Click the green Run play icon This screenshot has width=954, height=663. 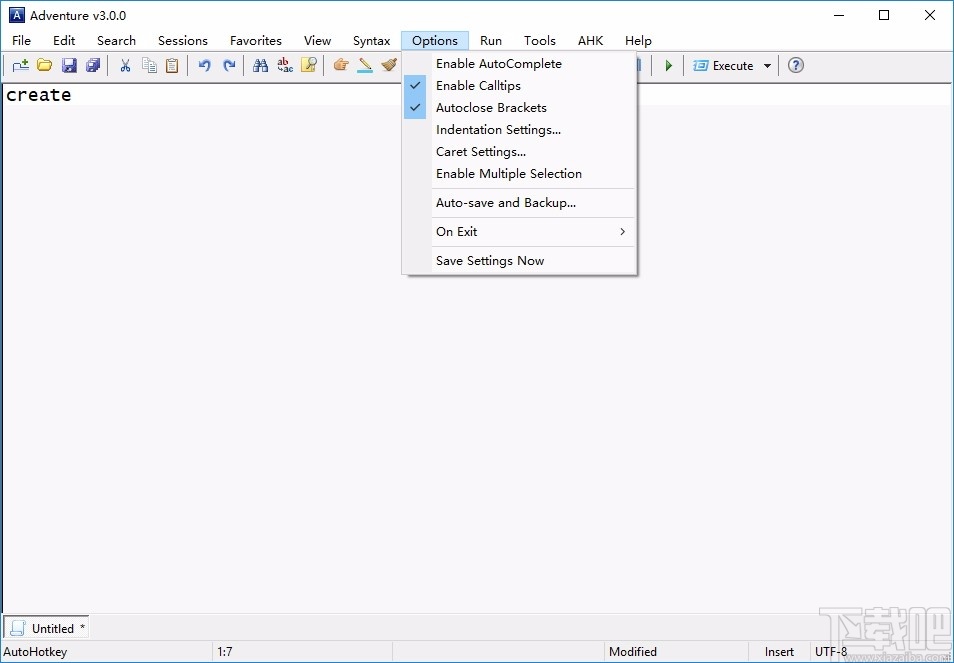pos(669,66)
